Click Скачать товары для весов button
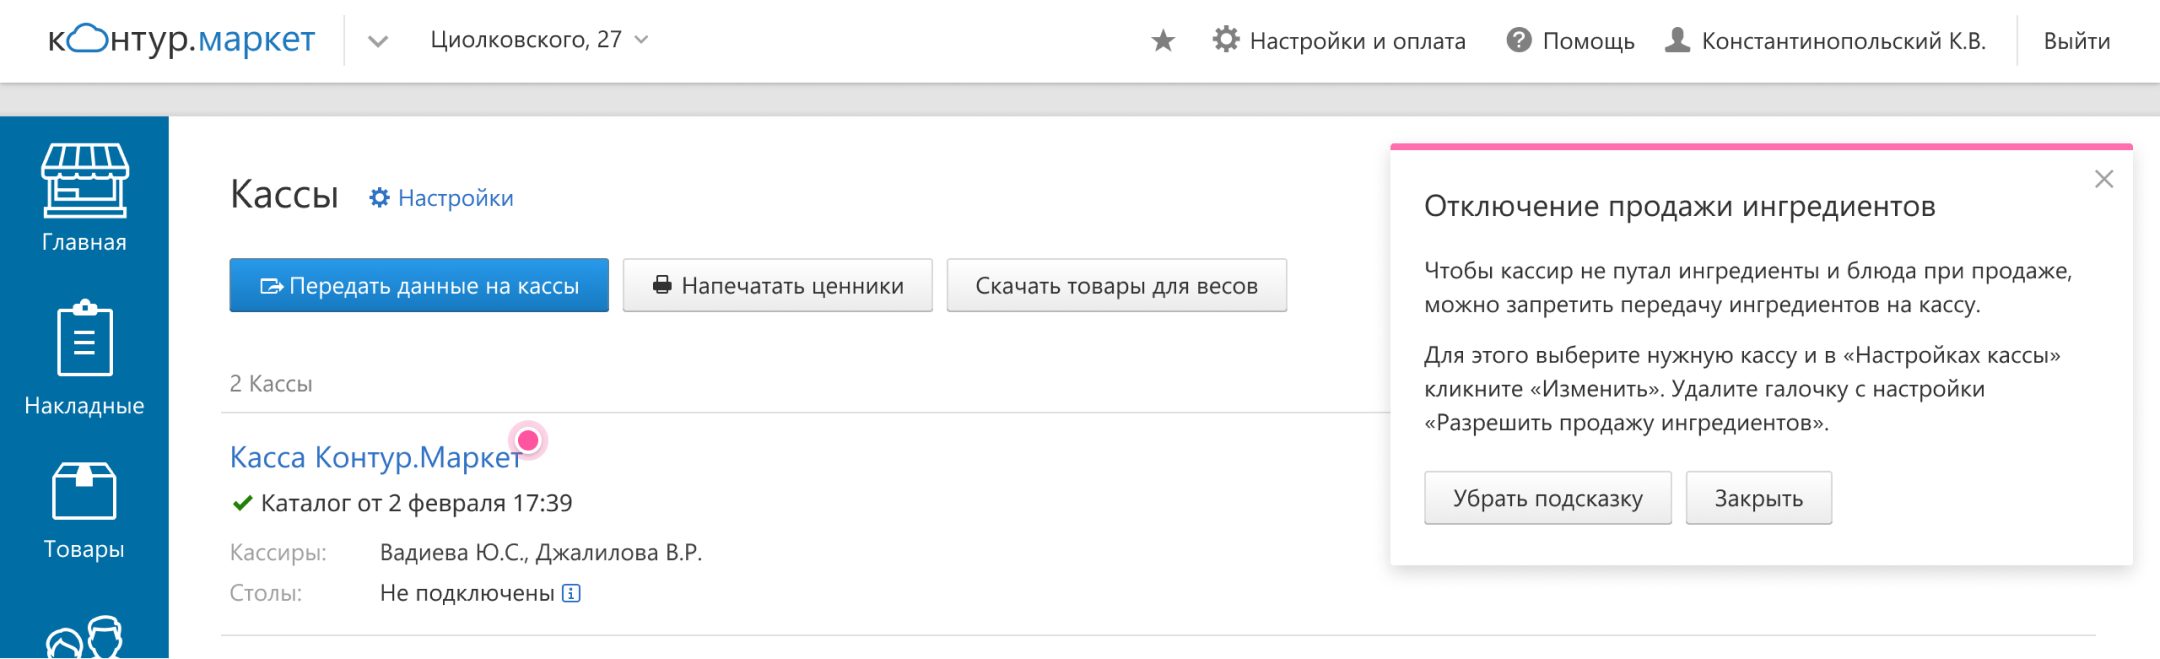This screenshot has width=2160, height=659. point(1116,286)
